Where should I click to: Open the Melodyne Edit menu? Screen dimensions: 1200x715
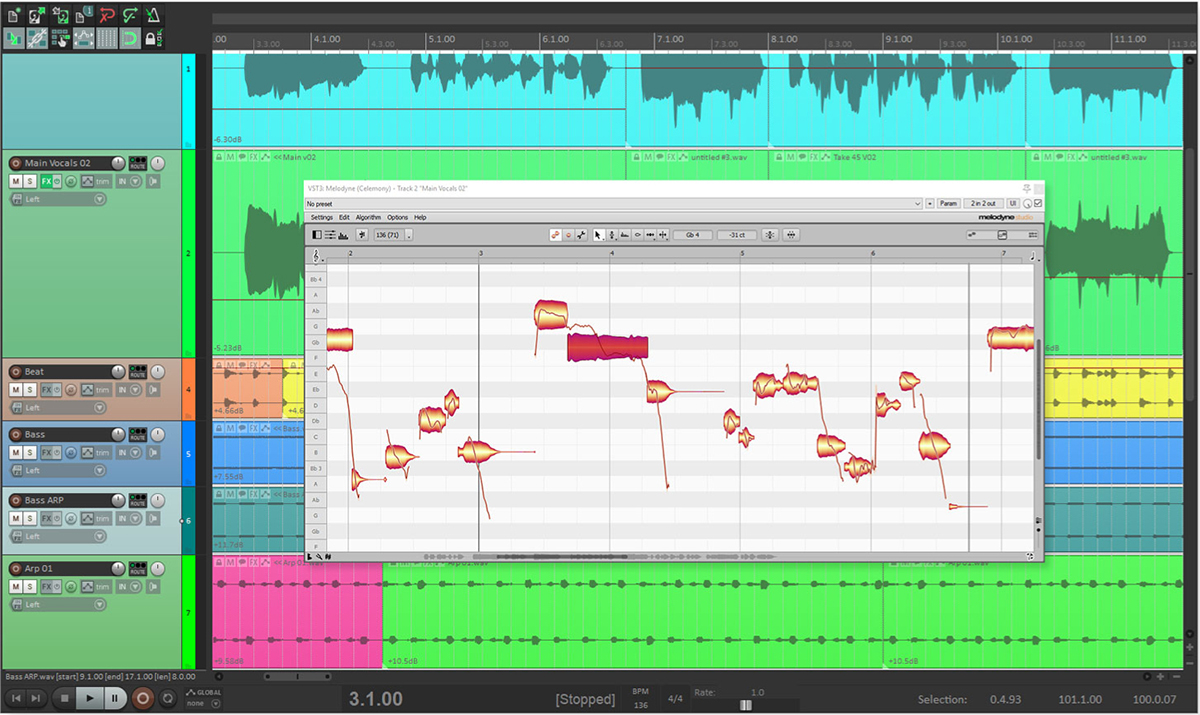[x=344, y=217]
